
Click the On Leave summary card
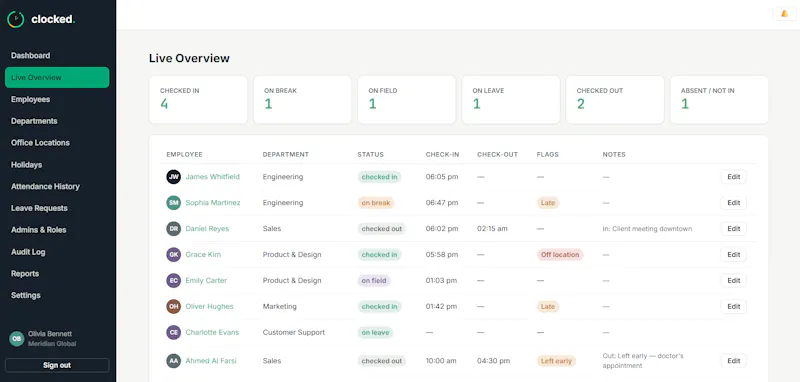coord(511,100)
